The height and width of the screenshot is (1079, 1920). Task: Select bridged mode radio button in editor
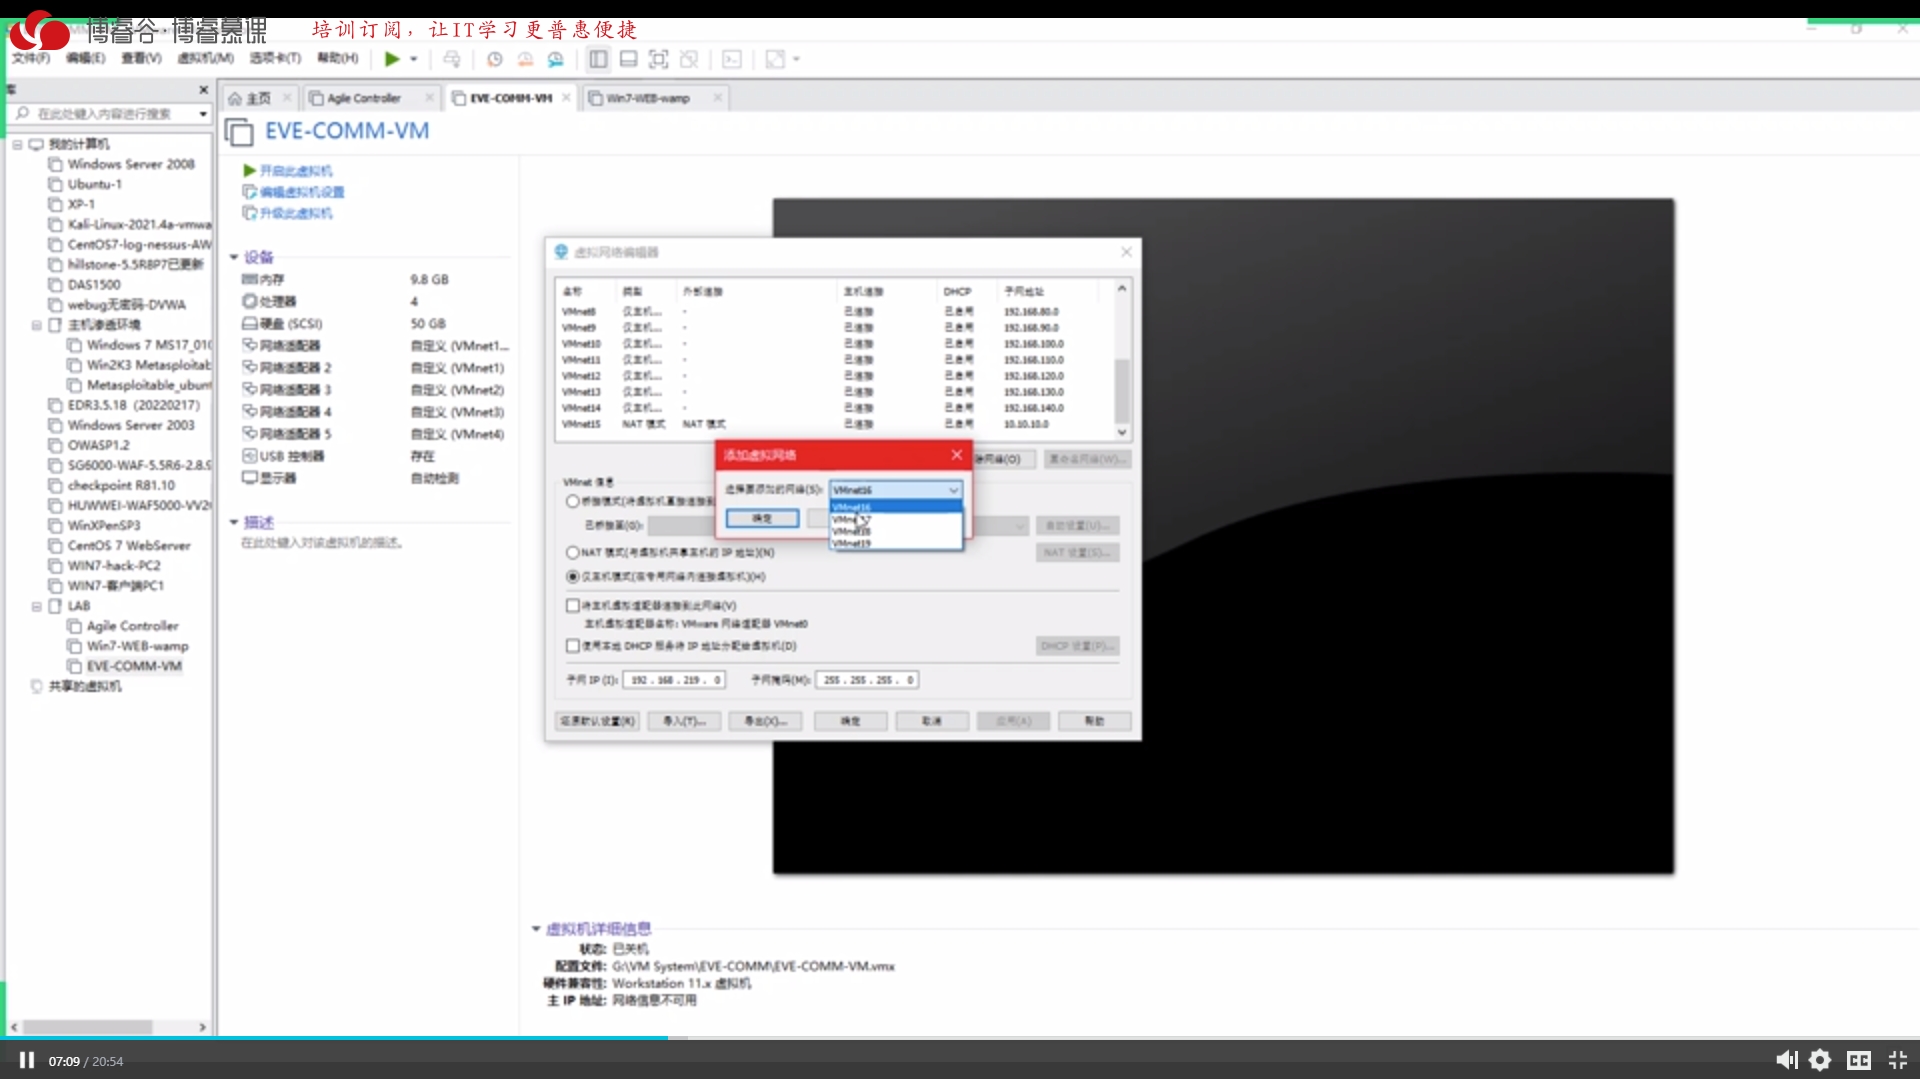(573, 501)
